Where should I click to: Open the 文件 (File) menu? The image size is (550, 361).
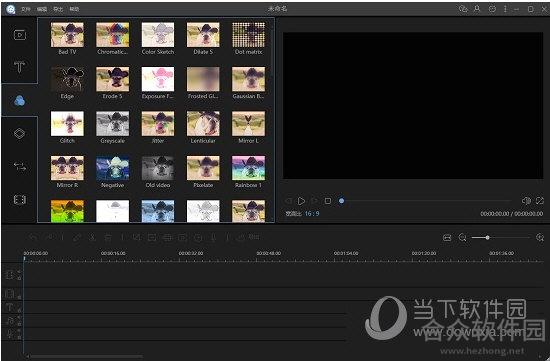26,9
